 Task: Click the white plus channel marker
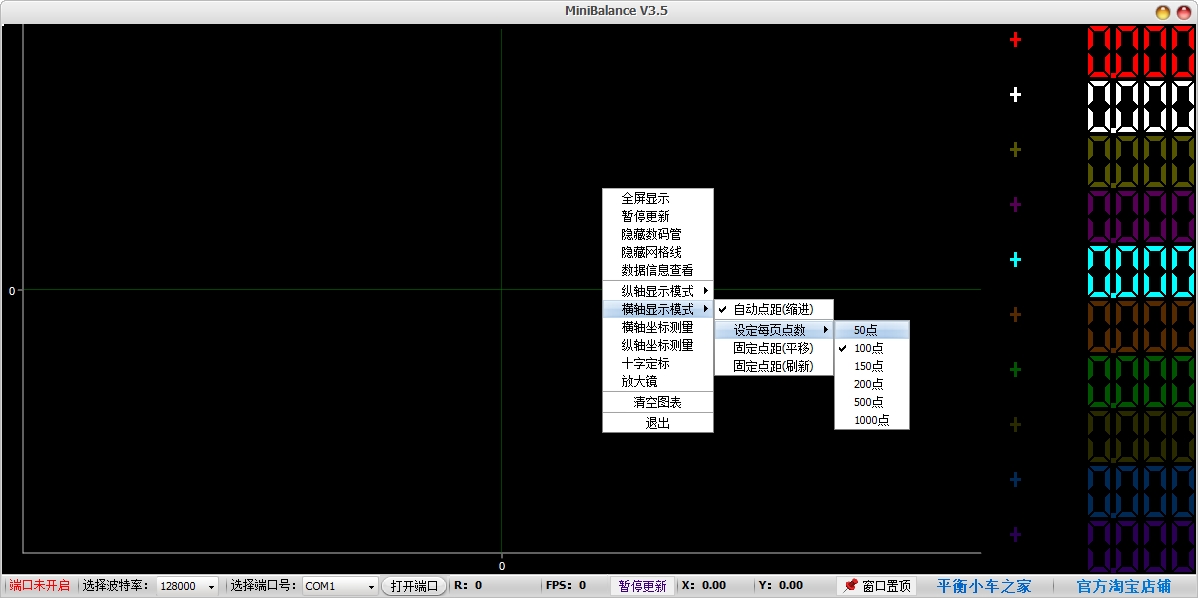pyautogui.click(x=1015, y=95)
